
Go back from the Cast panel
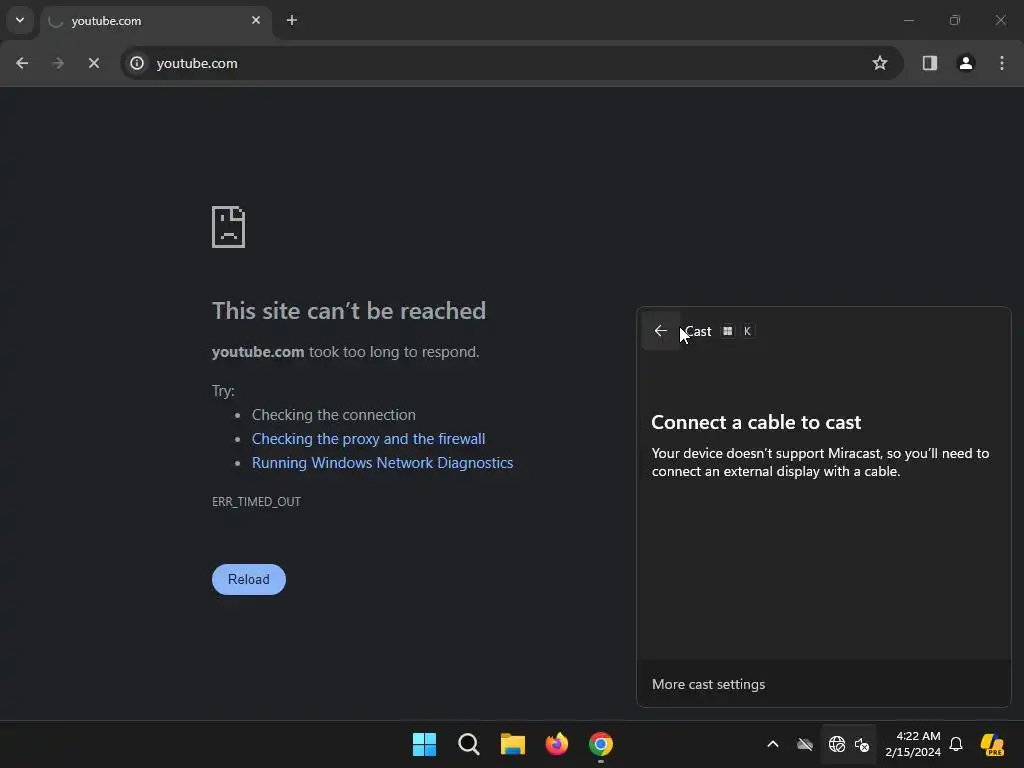click(661, 331)
